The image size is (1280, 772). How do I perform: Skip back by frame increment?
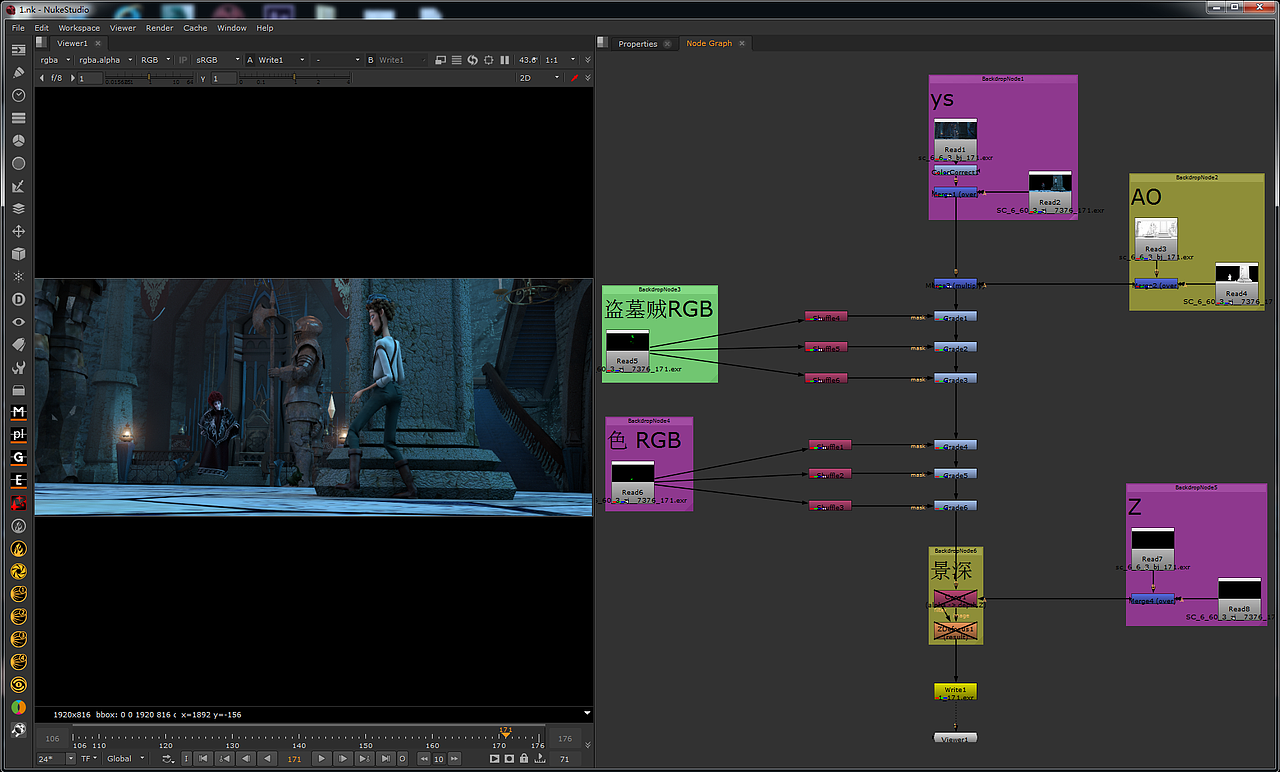click(424, 759)
